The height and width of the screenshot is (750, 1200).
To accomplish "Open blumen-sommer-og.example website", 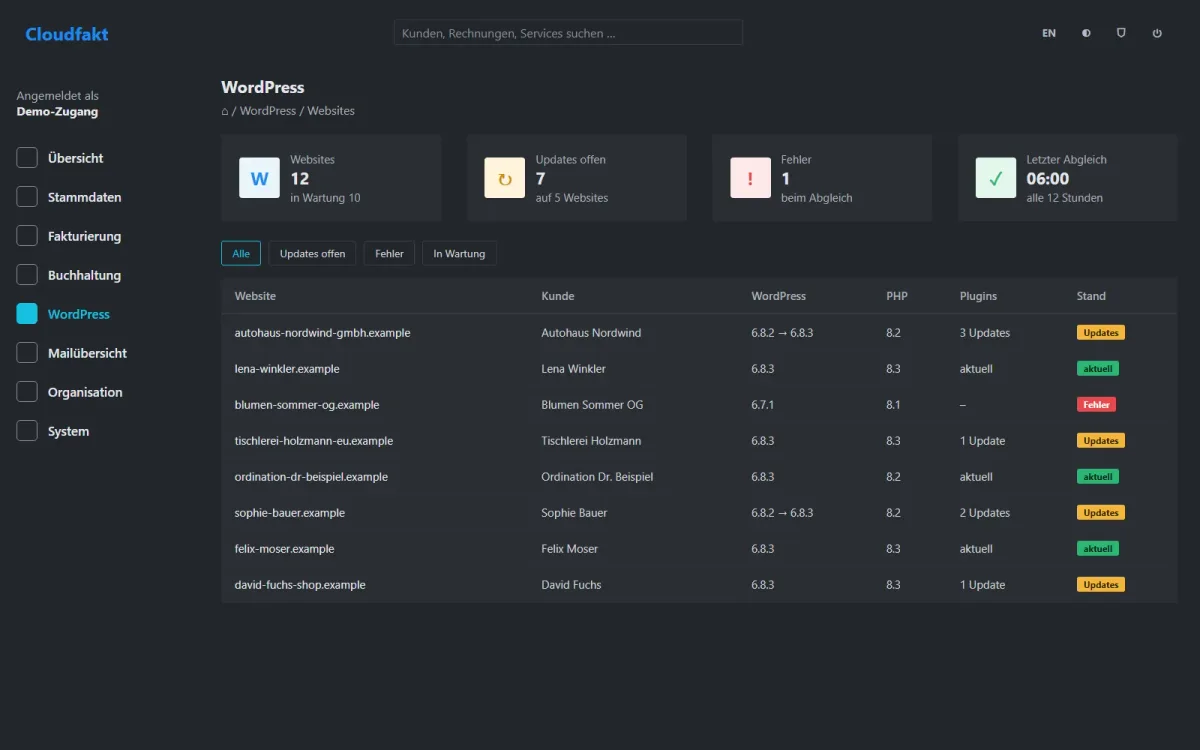I will click(x=307, y=404).
